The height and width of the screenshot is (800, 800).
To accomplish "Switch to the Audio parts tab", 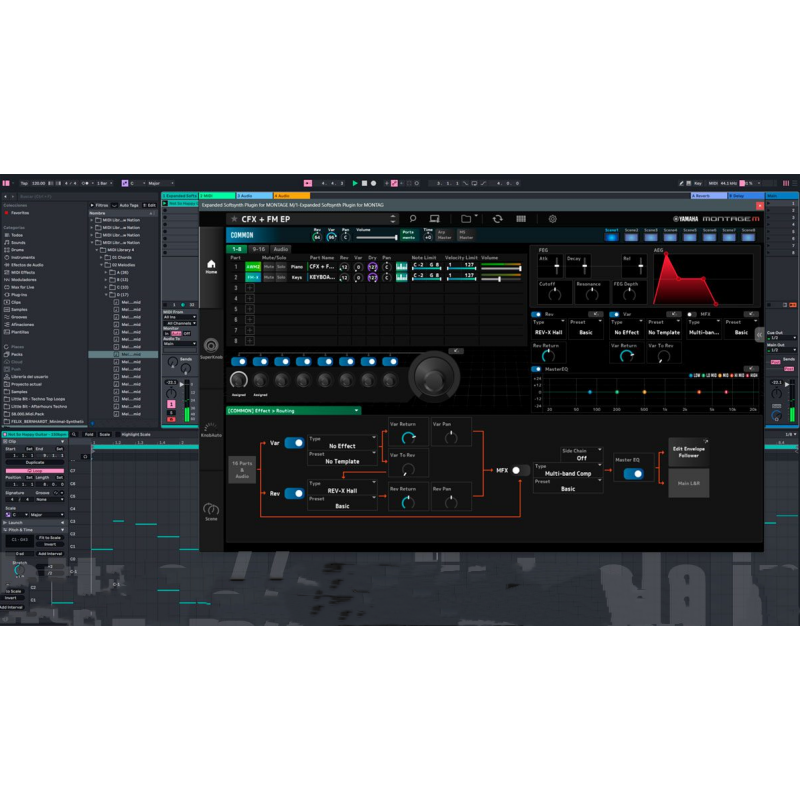I will coord(281,249).
